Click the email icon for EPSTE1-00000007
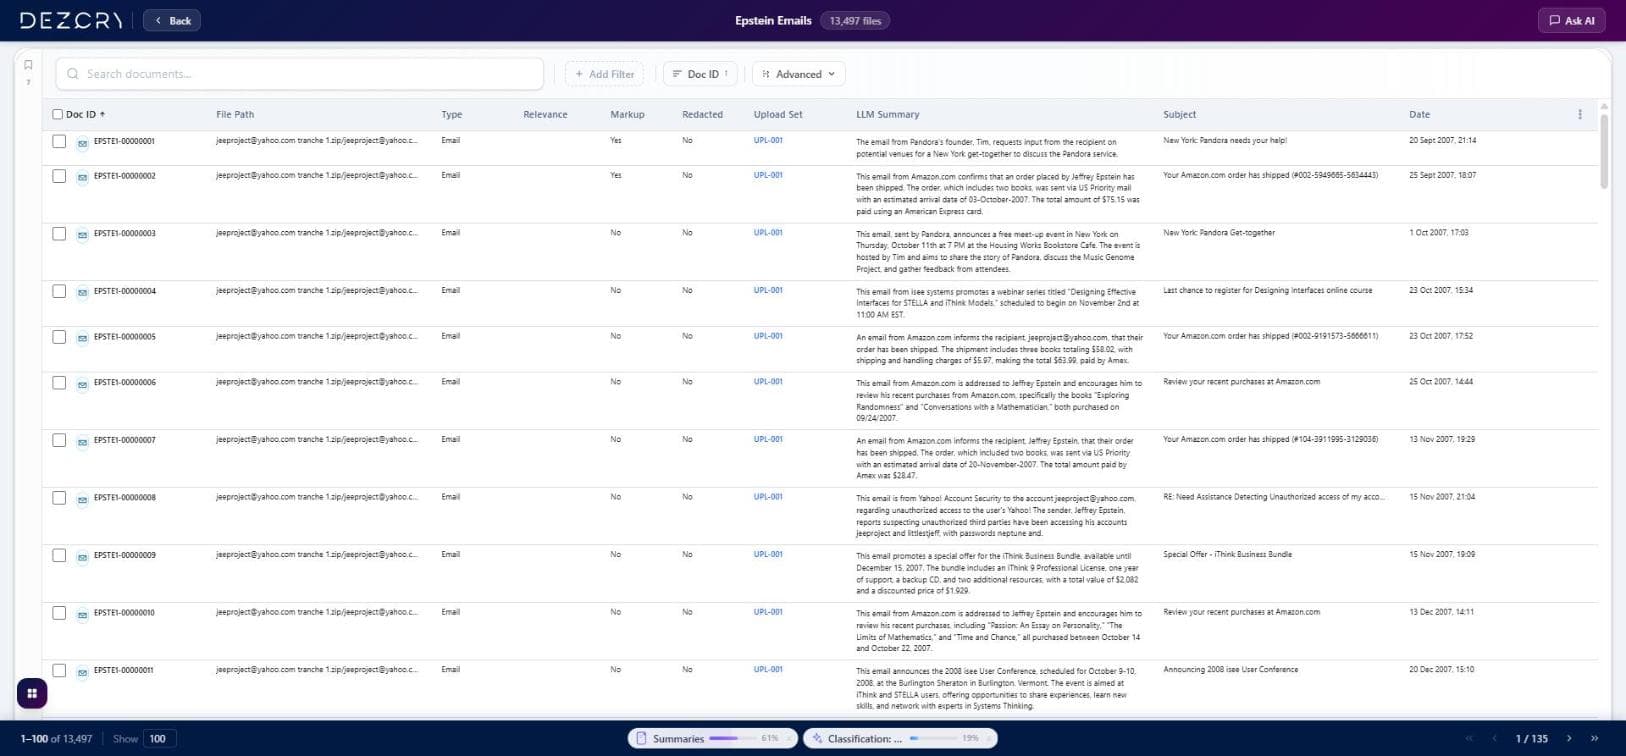This screenshot has width=1626, height=756. click(82, 441)
